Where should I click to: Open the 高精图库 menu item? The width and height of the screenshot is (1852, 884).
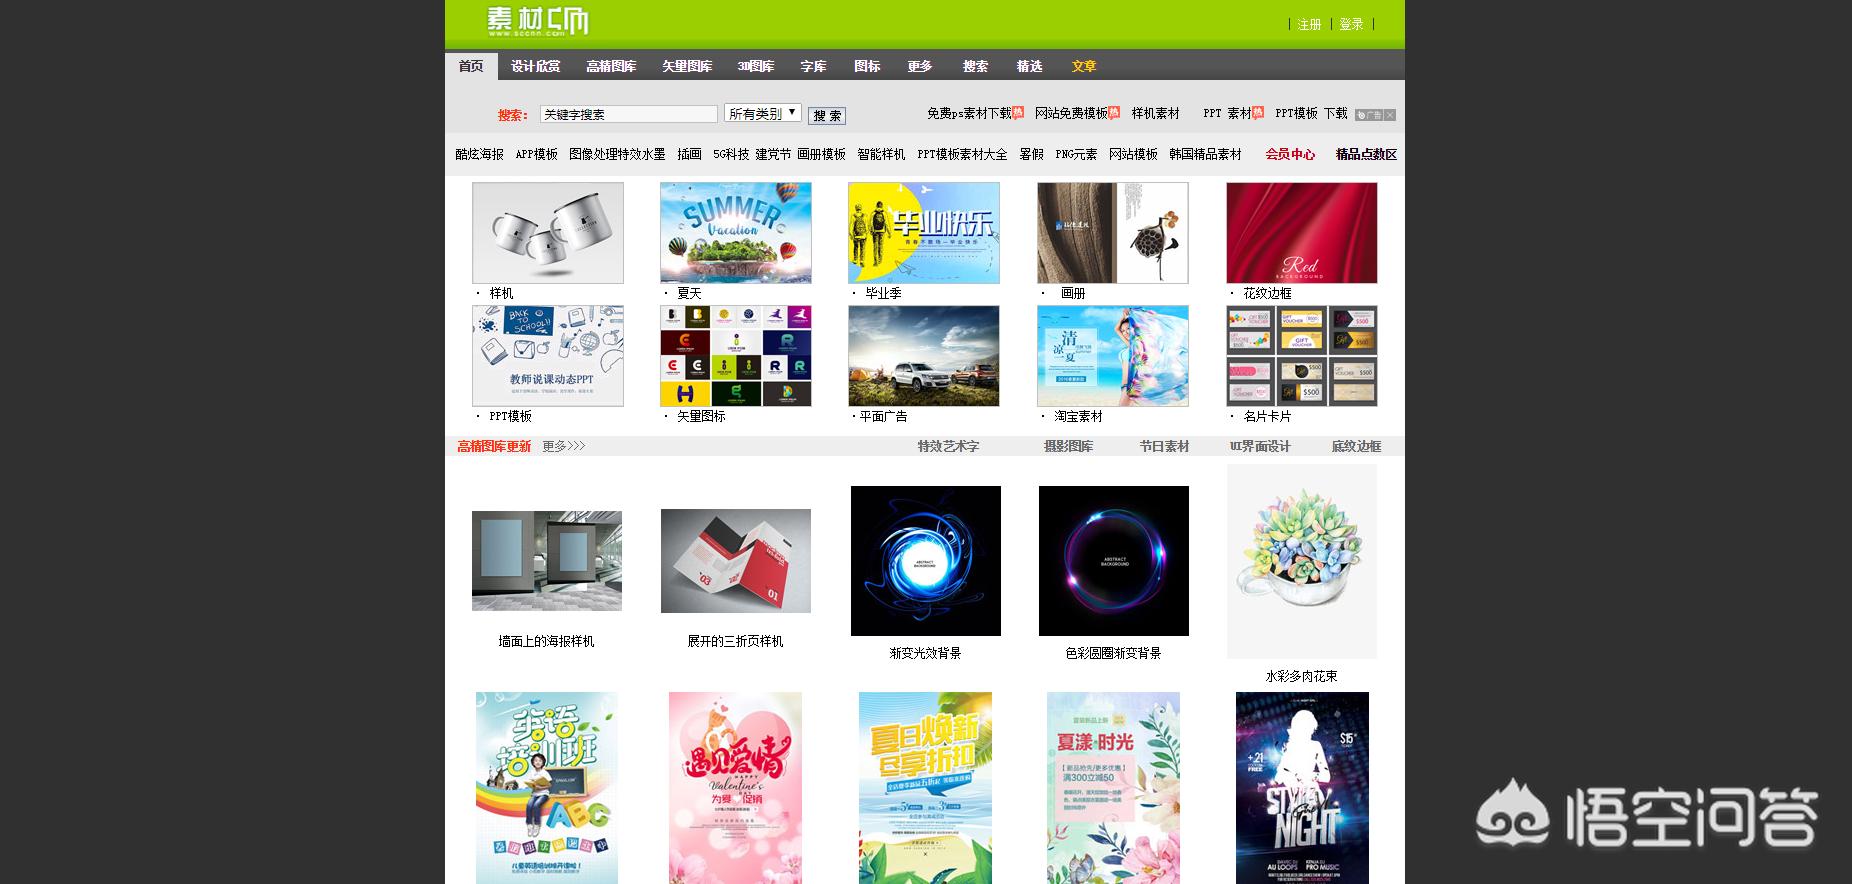611,66
